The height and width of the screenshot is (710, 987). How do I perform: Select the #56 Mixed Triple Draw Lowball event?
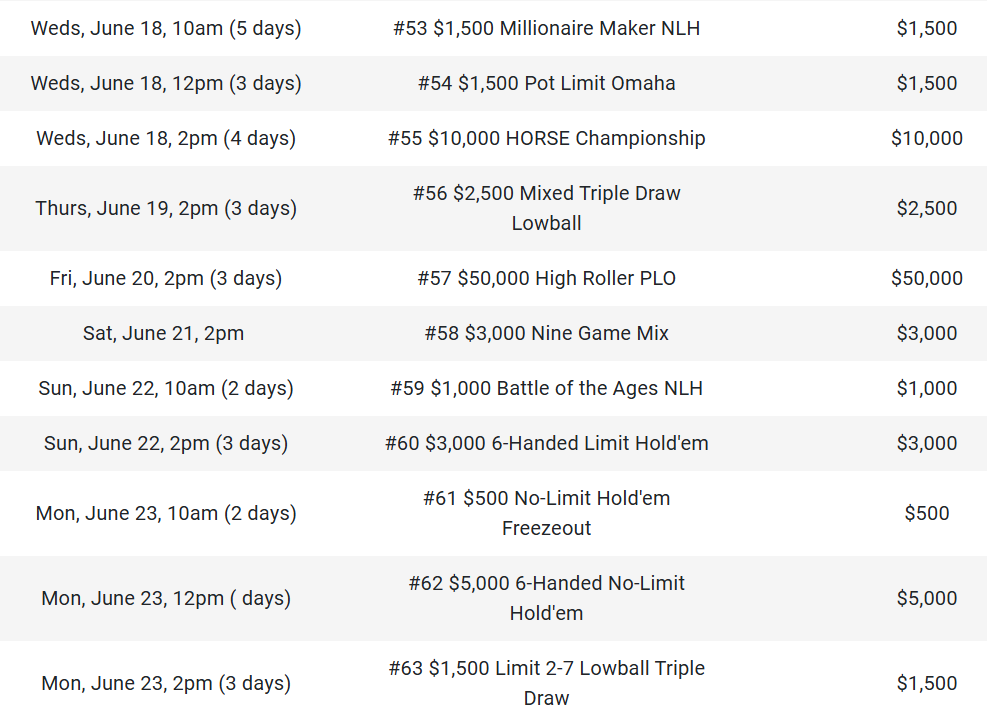546,208
